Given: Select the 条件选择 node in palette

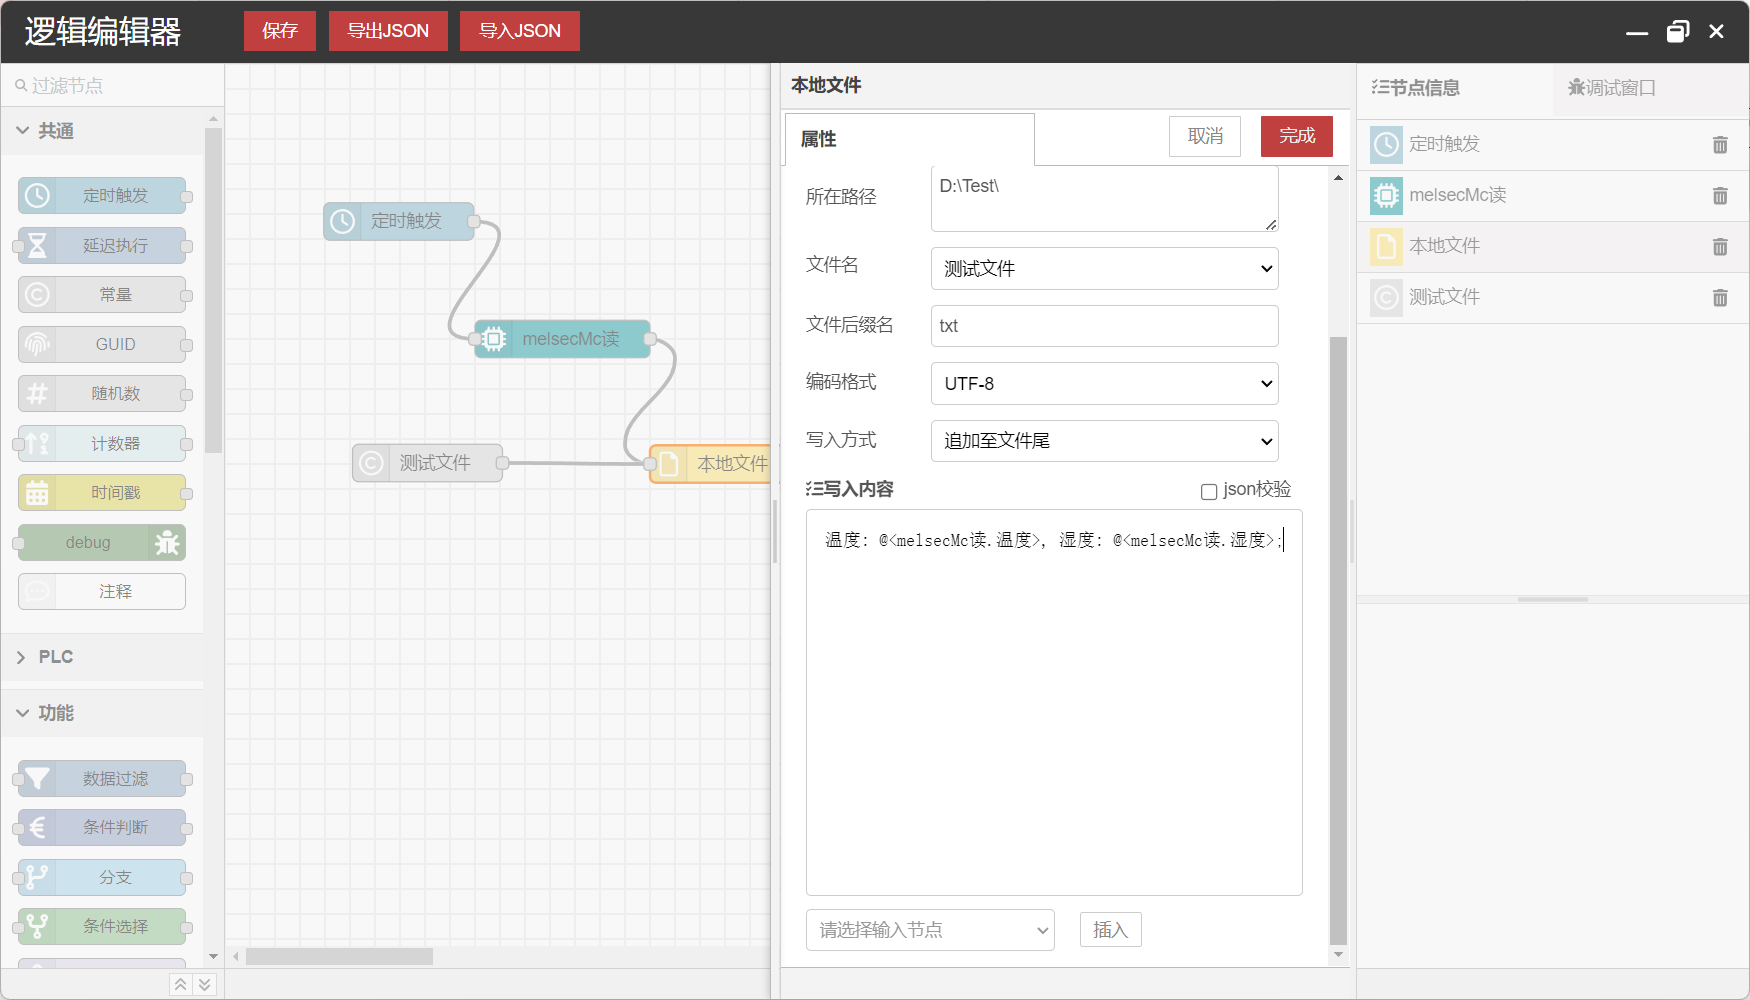Looking at the screenshot, I should coord(102,927).
